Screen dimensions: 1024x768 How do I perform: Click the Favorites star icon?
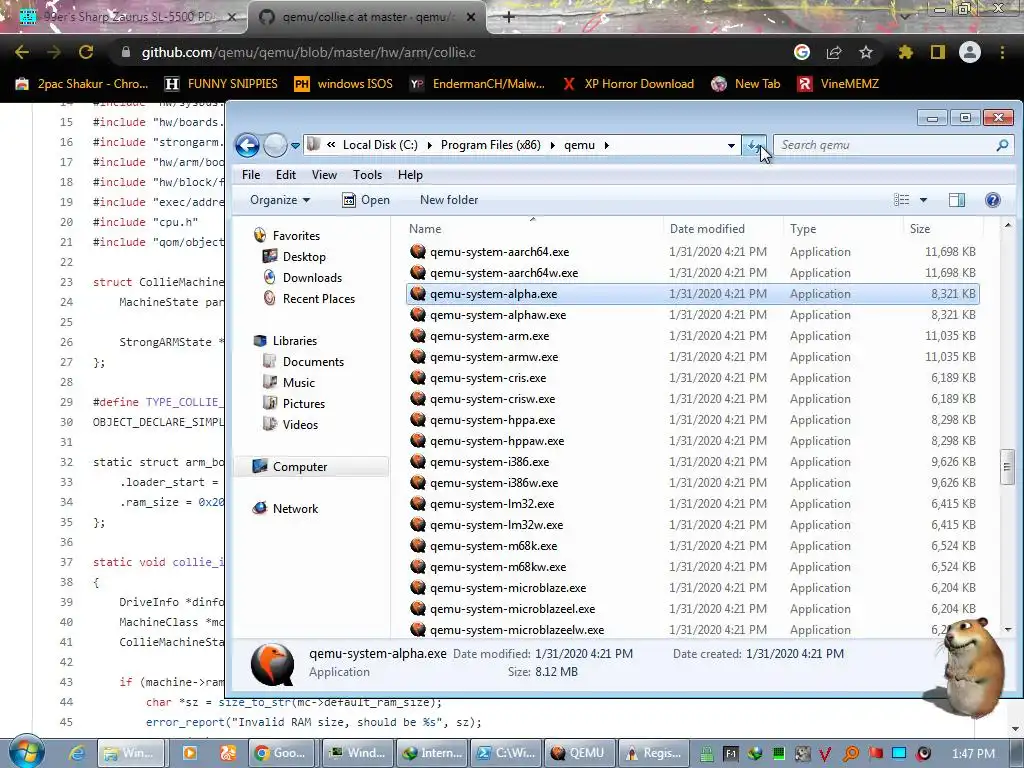260,236
